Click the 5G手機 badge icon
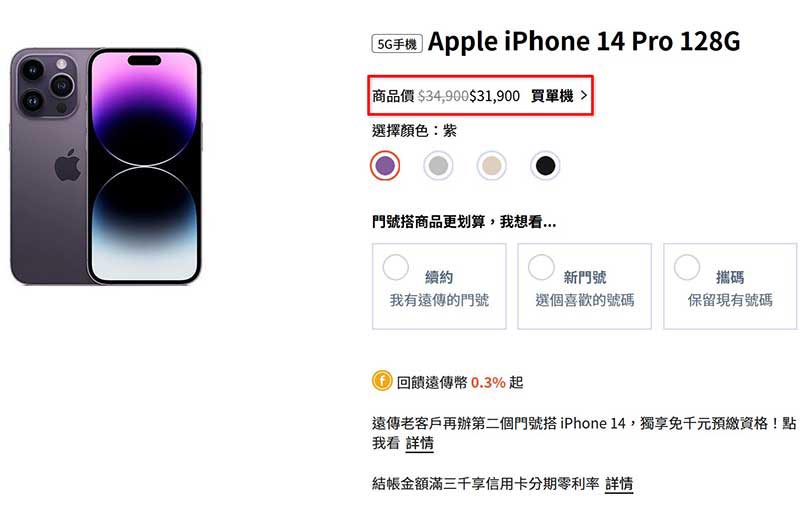 click(x=397, y=44)
